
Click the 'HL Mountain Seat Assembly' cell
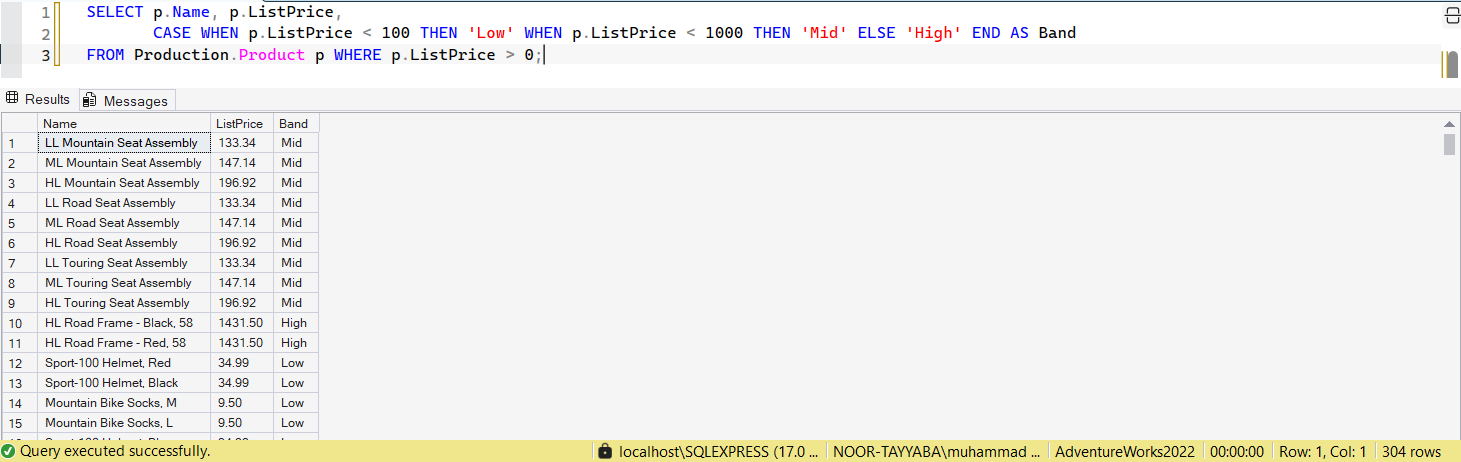coord(124,183)
